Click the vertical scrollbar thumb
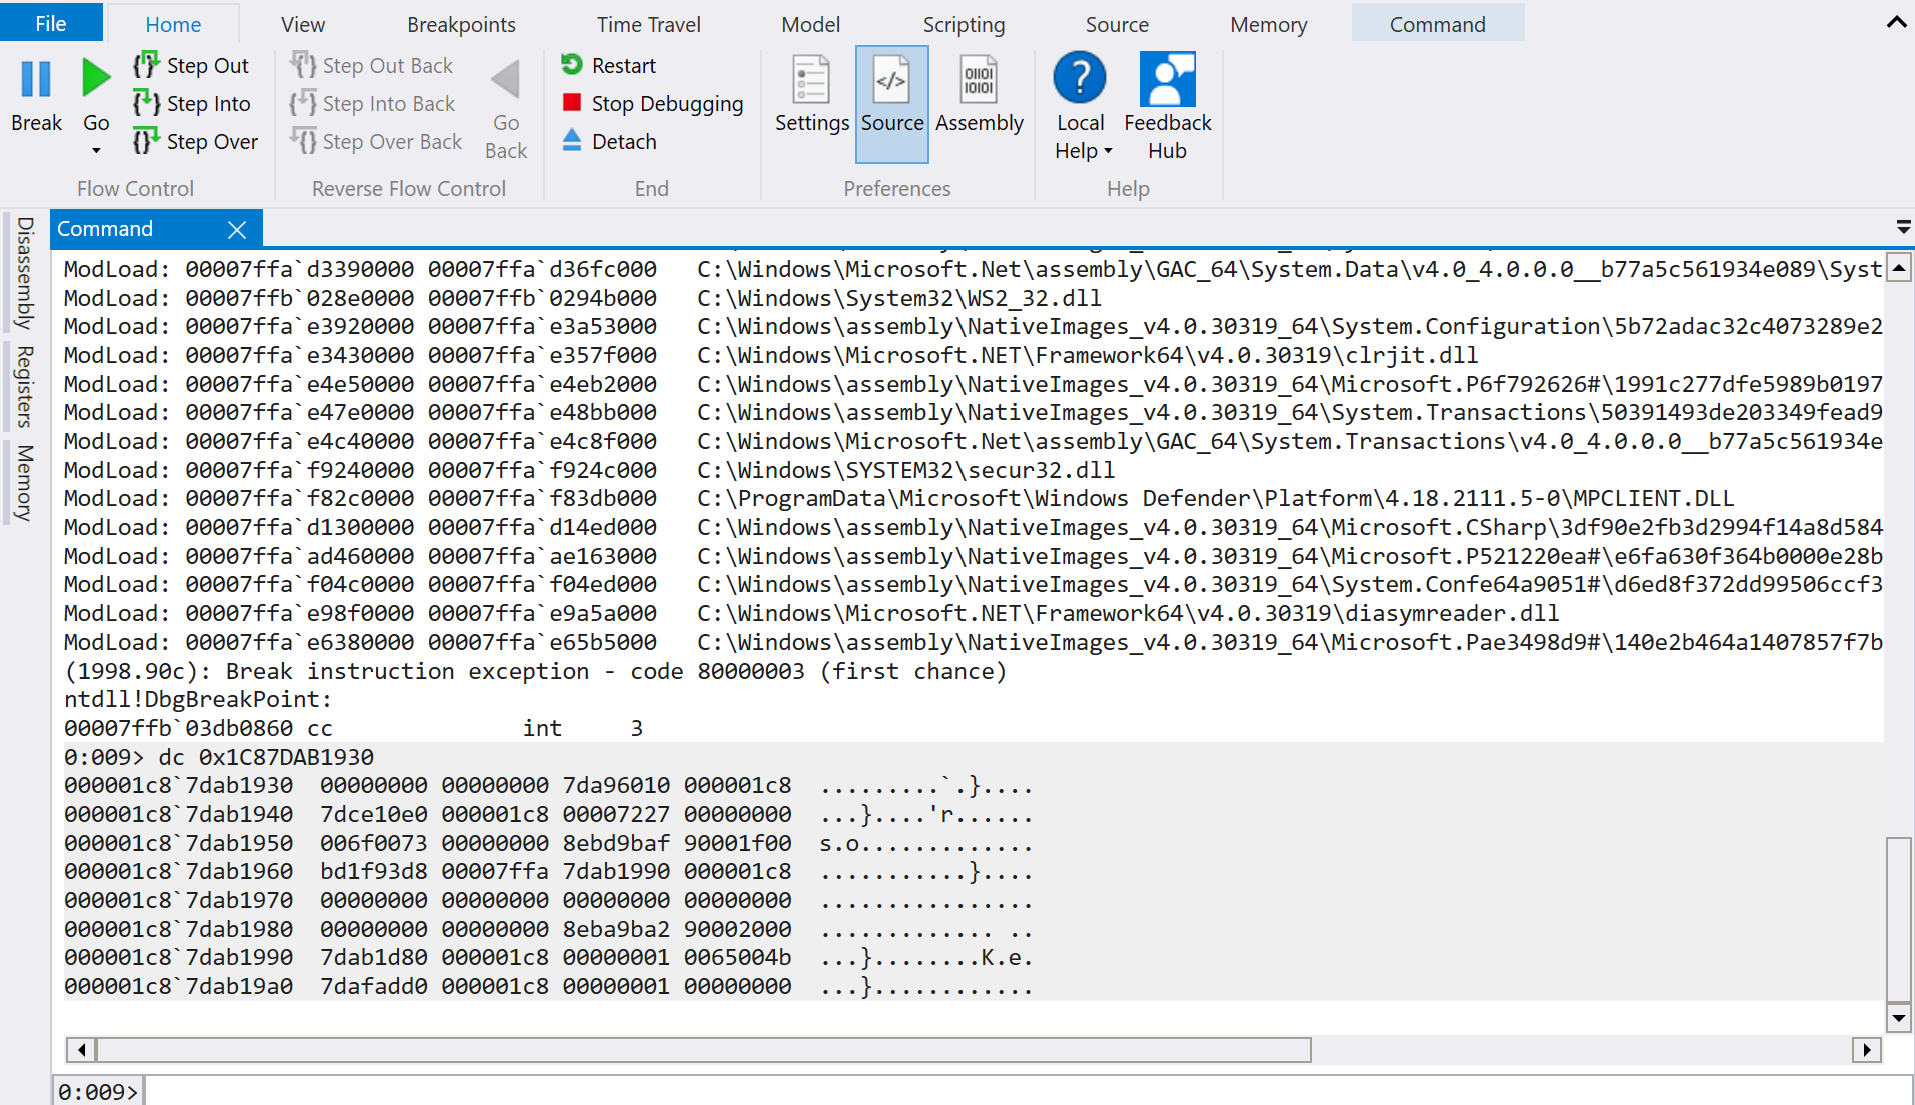Screen dimensions: 1915x1105 pyautogui.click(x=1898, y=919)
